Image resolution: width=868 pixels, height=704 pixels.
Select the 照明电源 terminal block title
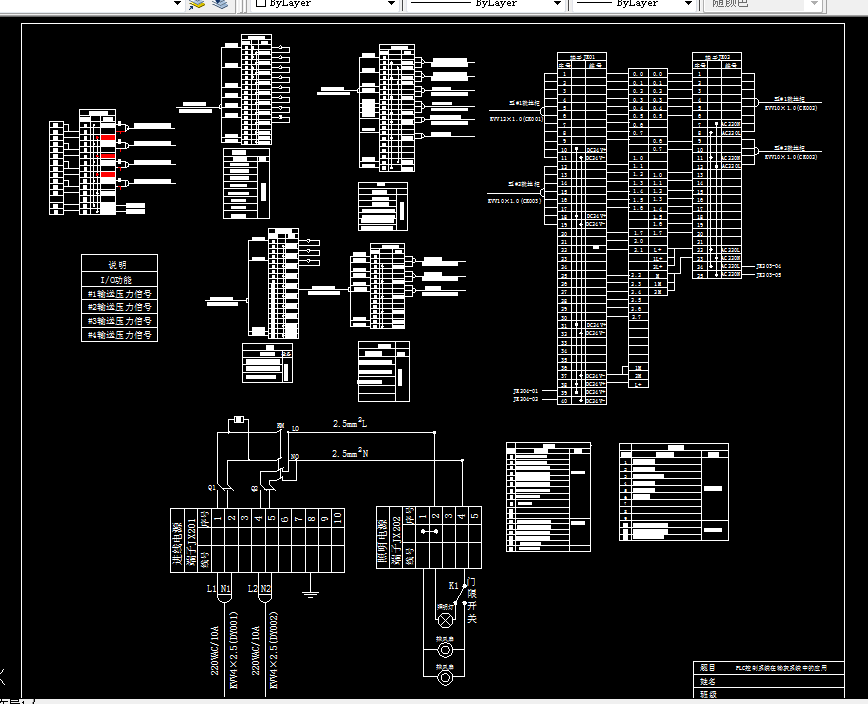coord(383,541)
